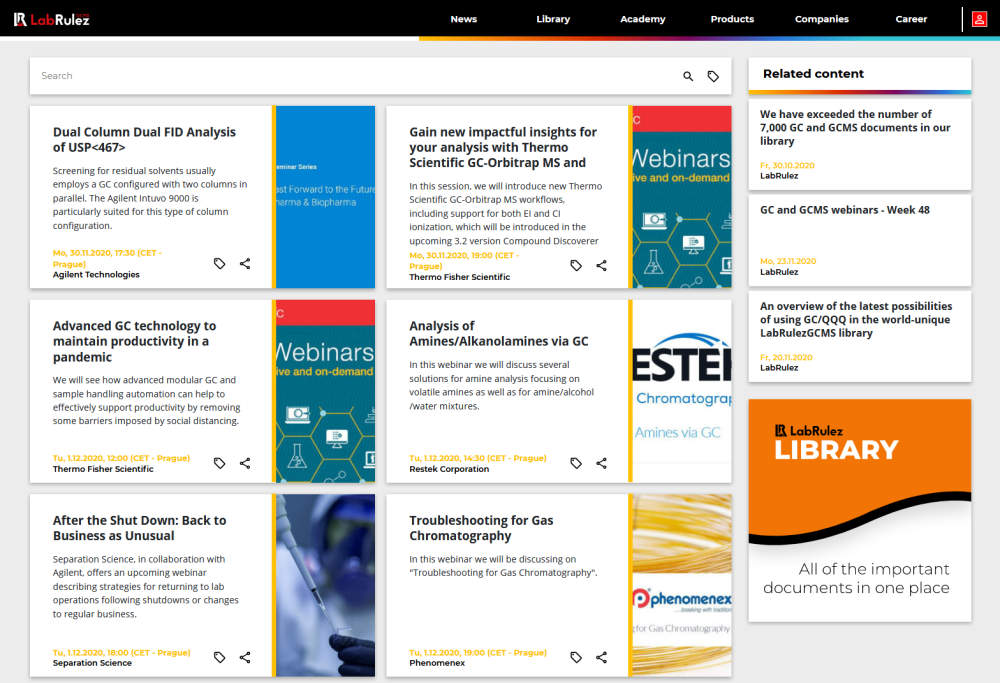Share the GC-Orbitrap MS webinar
The width and height of the screenshot is (1000, 683).
click(601, 265)
